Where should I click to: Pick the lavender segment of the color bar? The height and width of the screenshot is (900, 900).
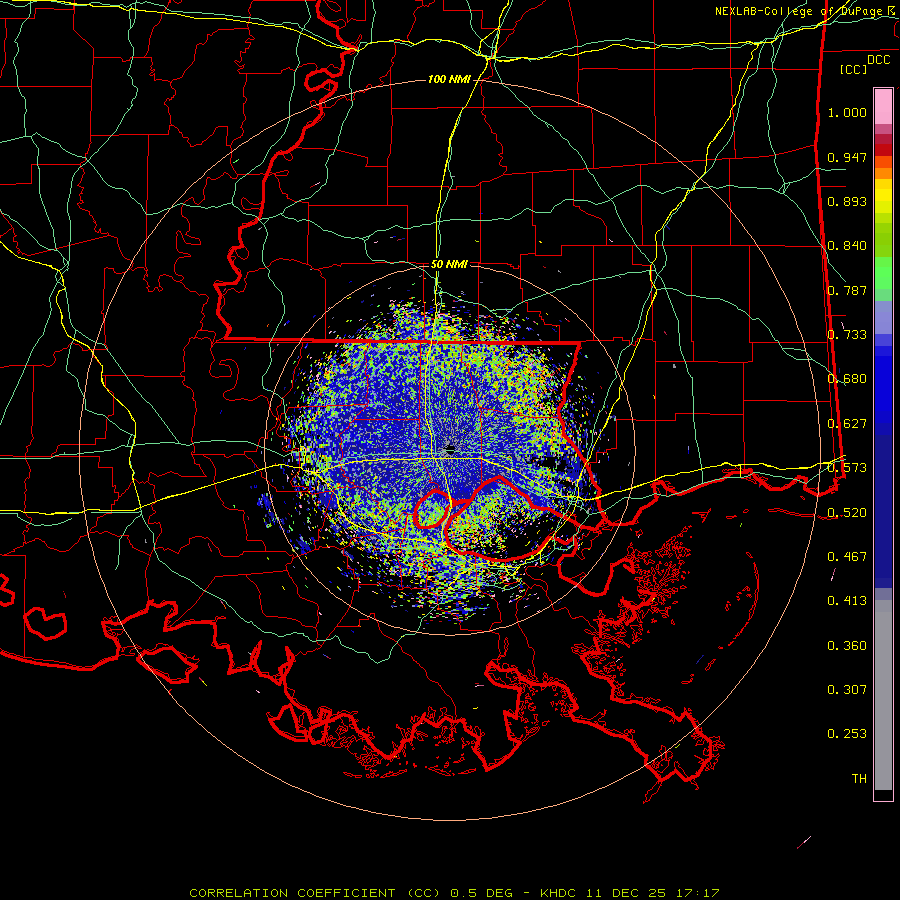coord(883,317)
